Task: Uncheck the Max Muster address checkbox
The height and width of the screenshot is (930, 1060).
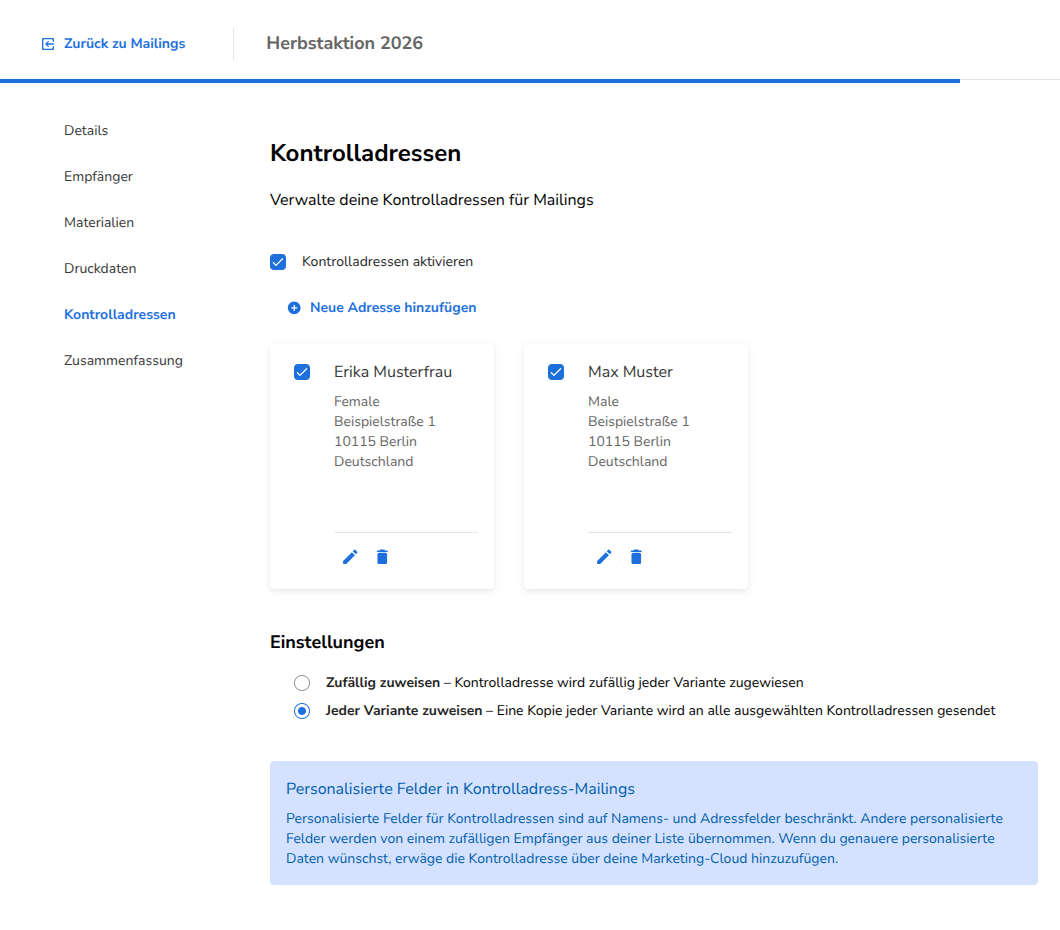Action: point(556,372)
